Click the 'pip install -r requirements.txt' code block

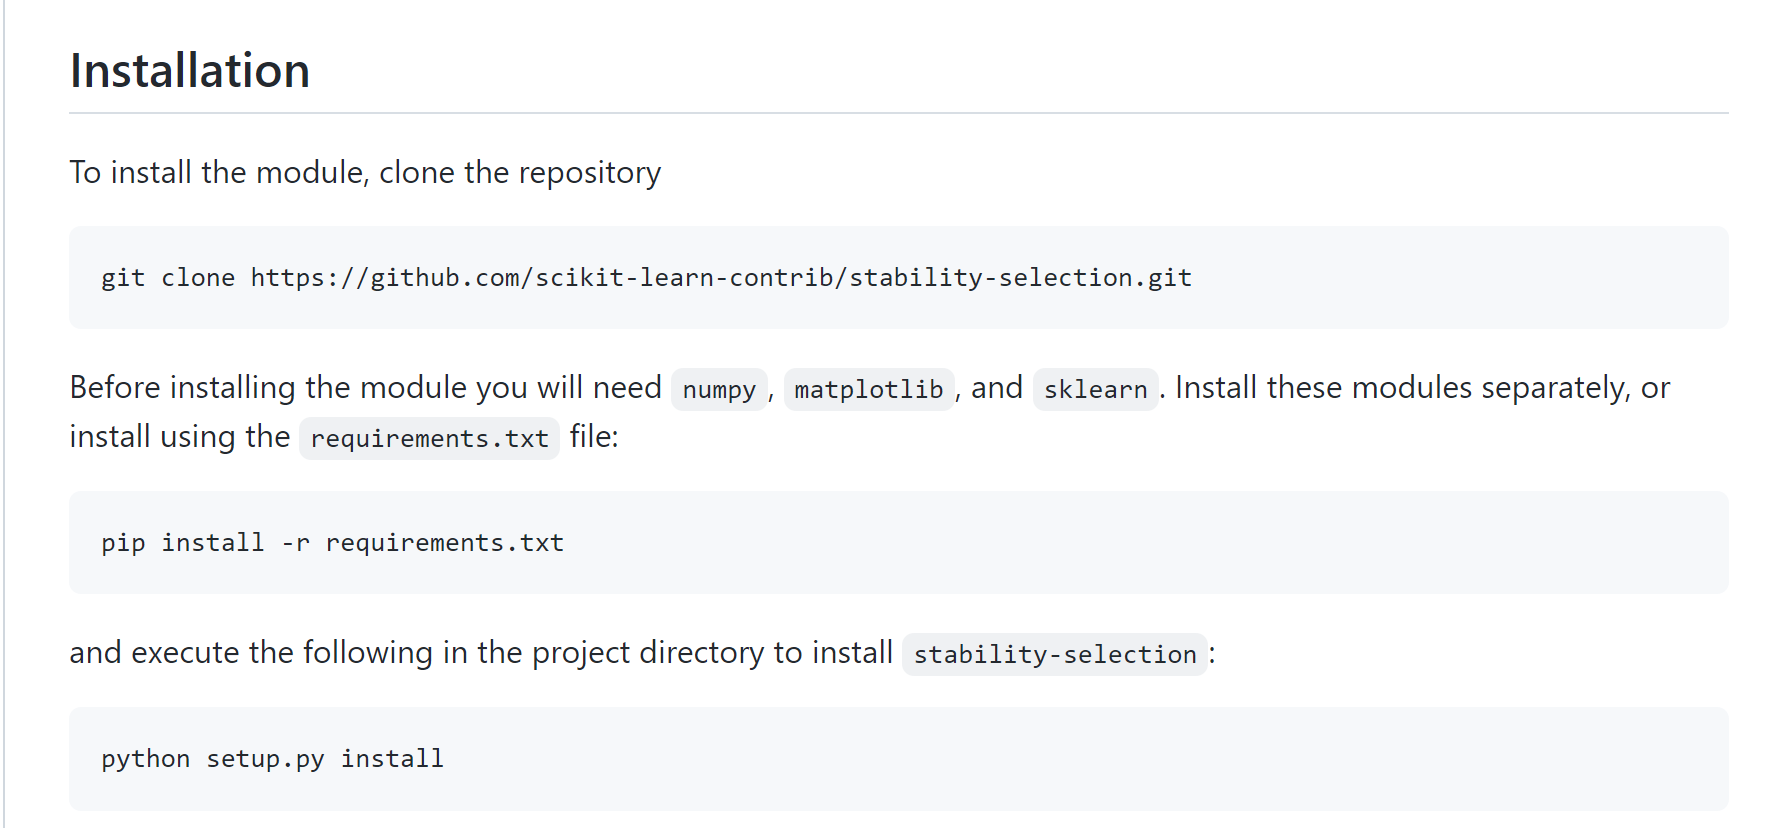[x=898, y=542]
